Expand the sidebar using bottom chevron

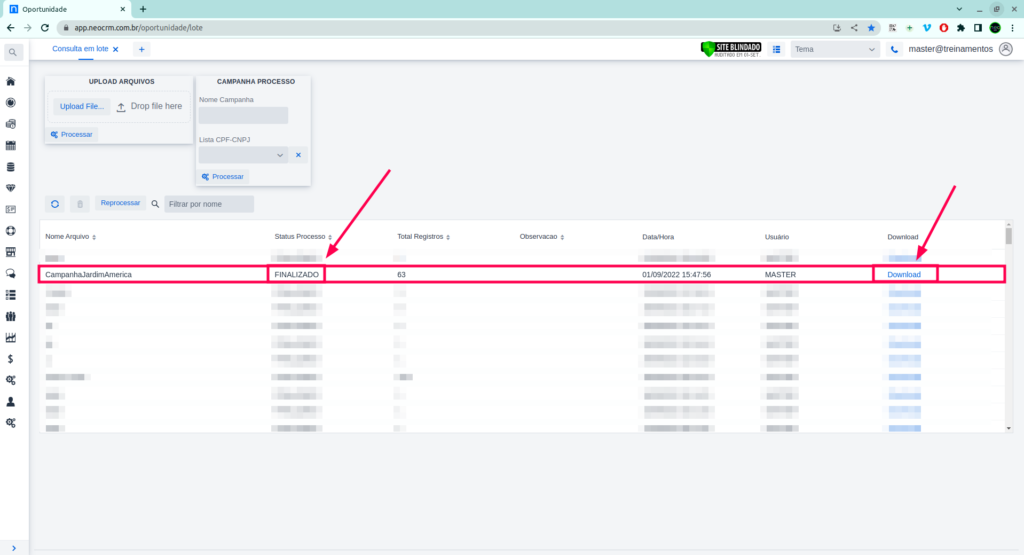click(13, 547)
